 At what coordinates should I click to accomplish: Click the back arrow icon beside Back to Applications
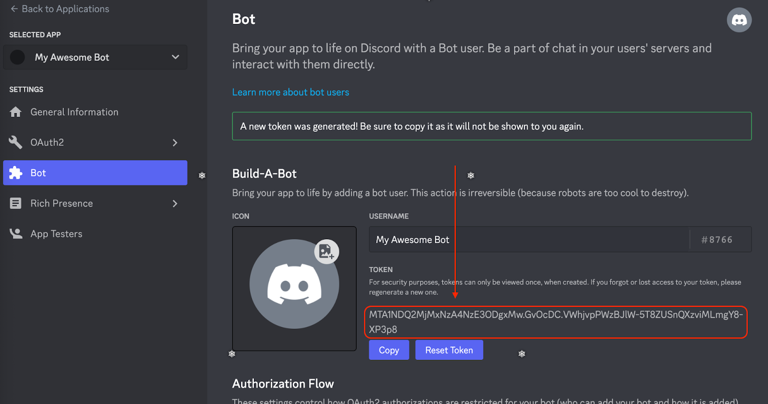click(14, 9)
